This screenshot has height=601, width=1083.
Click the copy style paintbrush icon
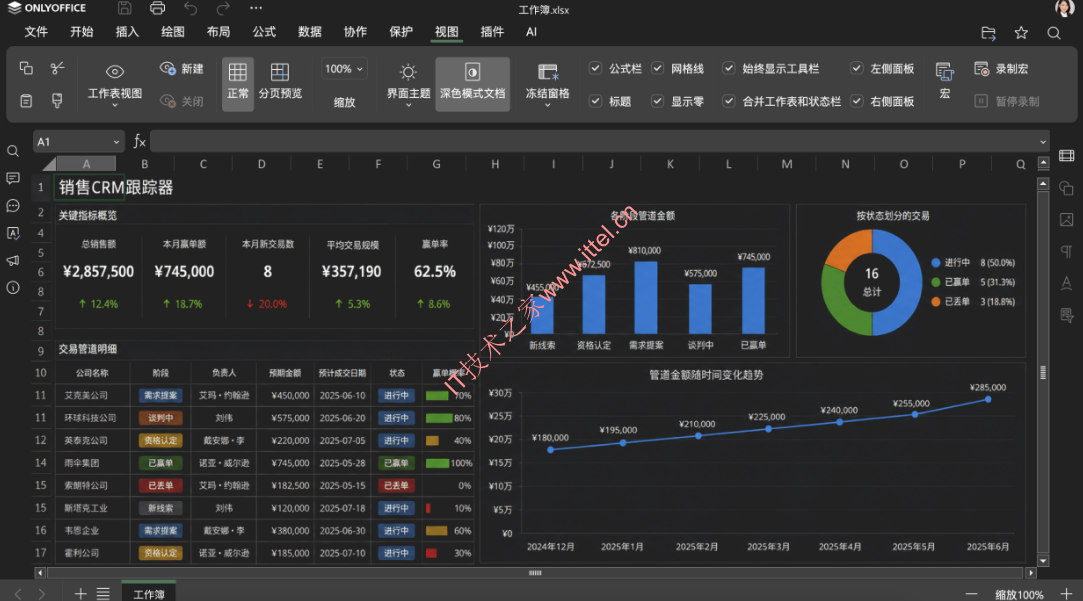[x=57, y=101]
